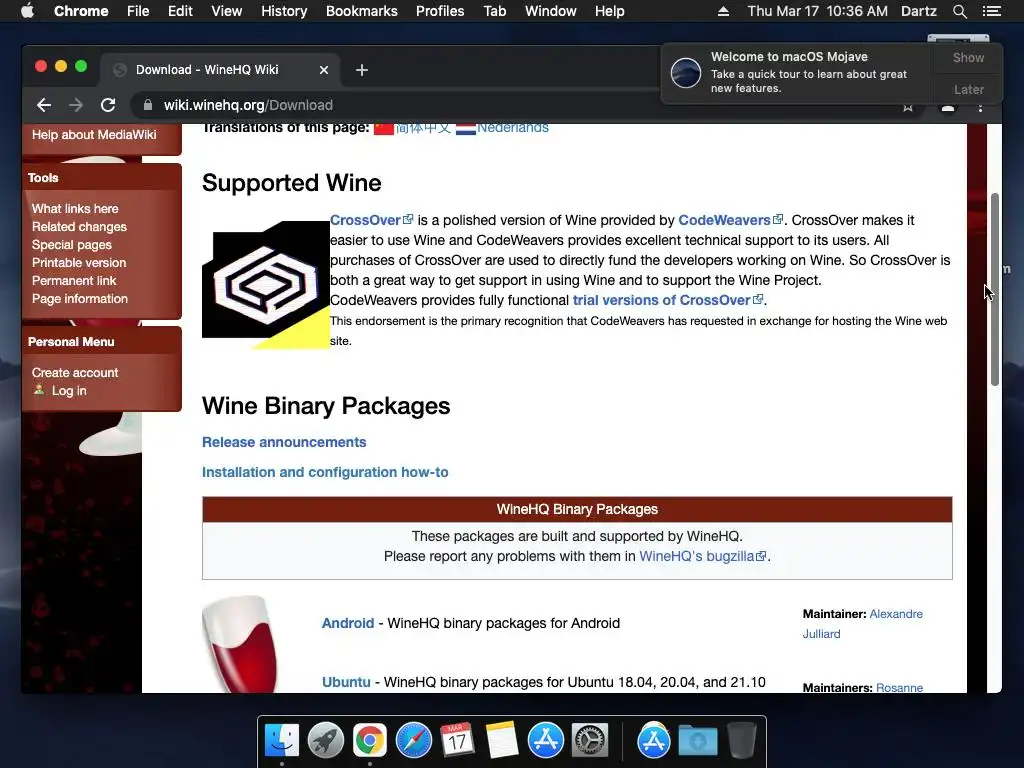
Task: Open Alexandre Julliard maintainer link
Action: click(x=863, y=624)
